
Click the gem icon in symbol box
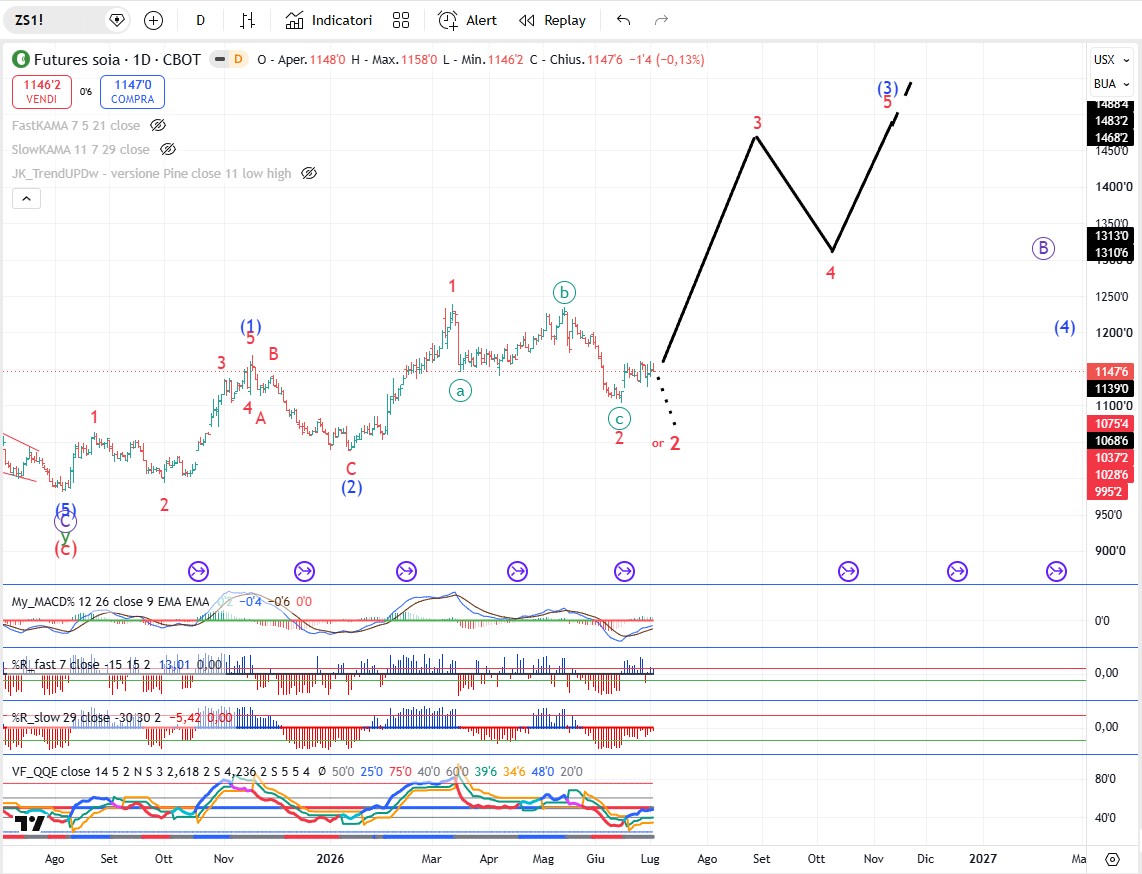point(117,20)
